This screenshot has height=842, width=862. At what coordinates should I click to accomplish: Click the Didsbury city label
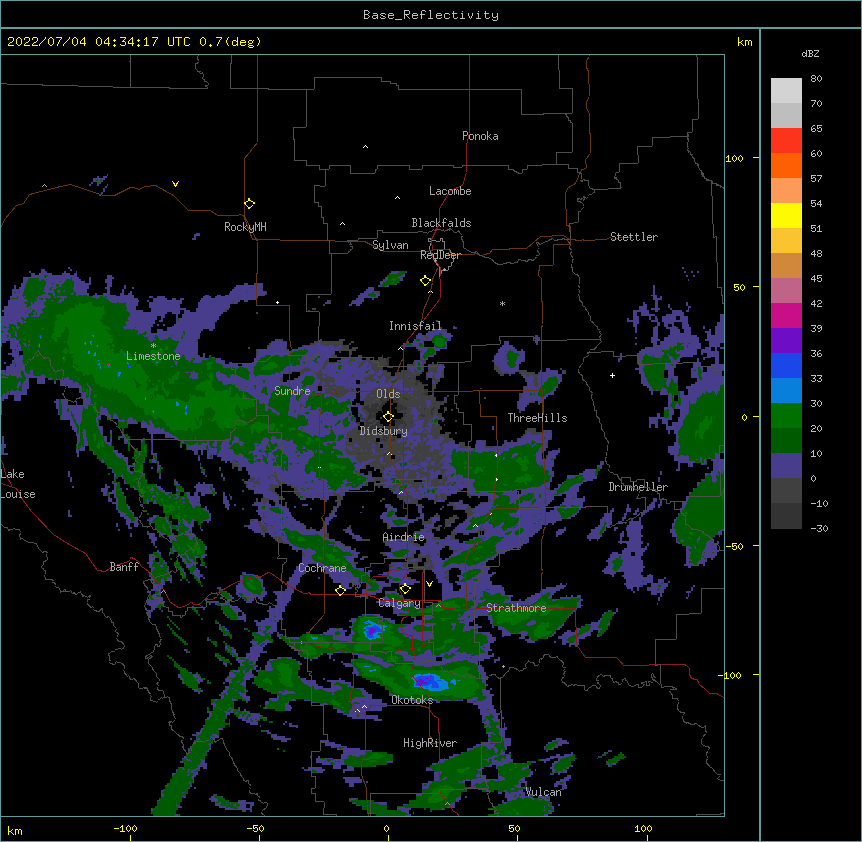click(384, 431)
